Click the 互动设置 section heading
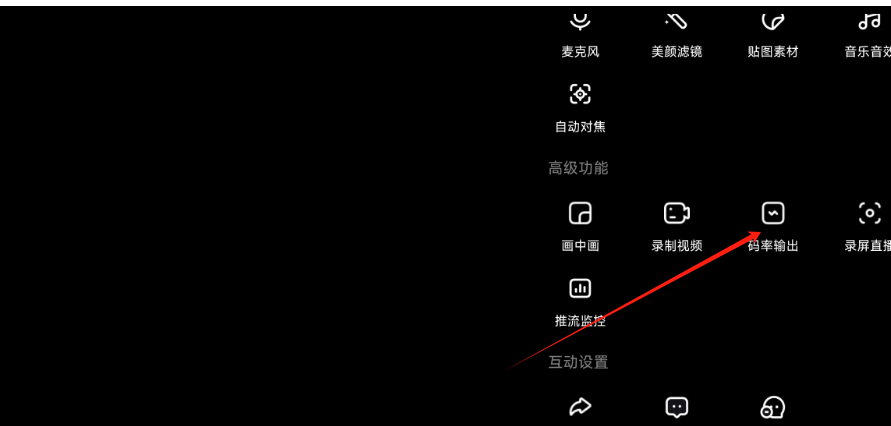 point(578,362)
